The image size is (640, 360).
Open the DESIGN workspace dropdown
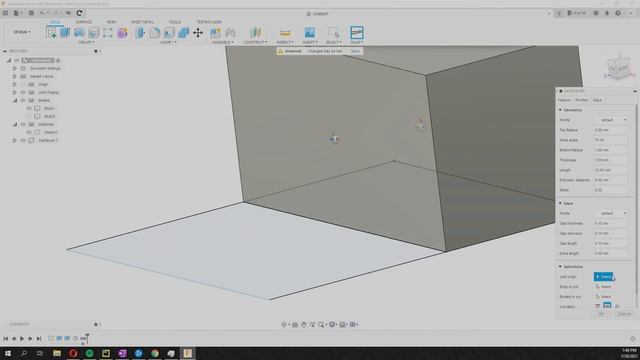[x=22, y=32]
